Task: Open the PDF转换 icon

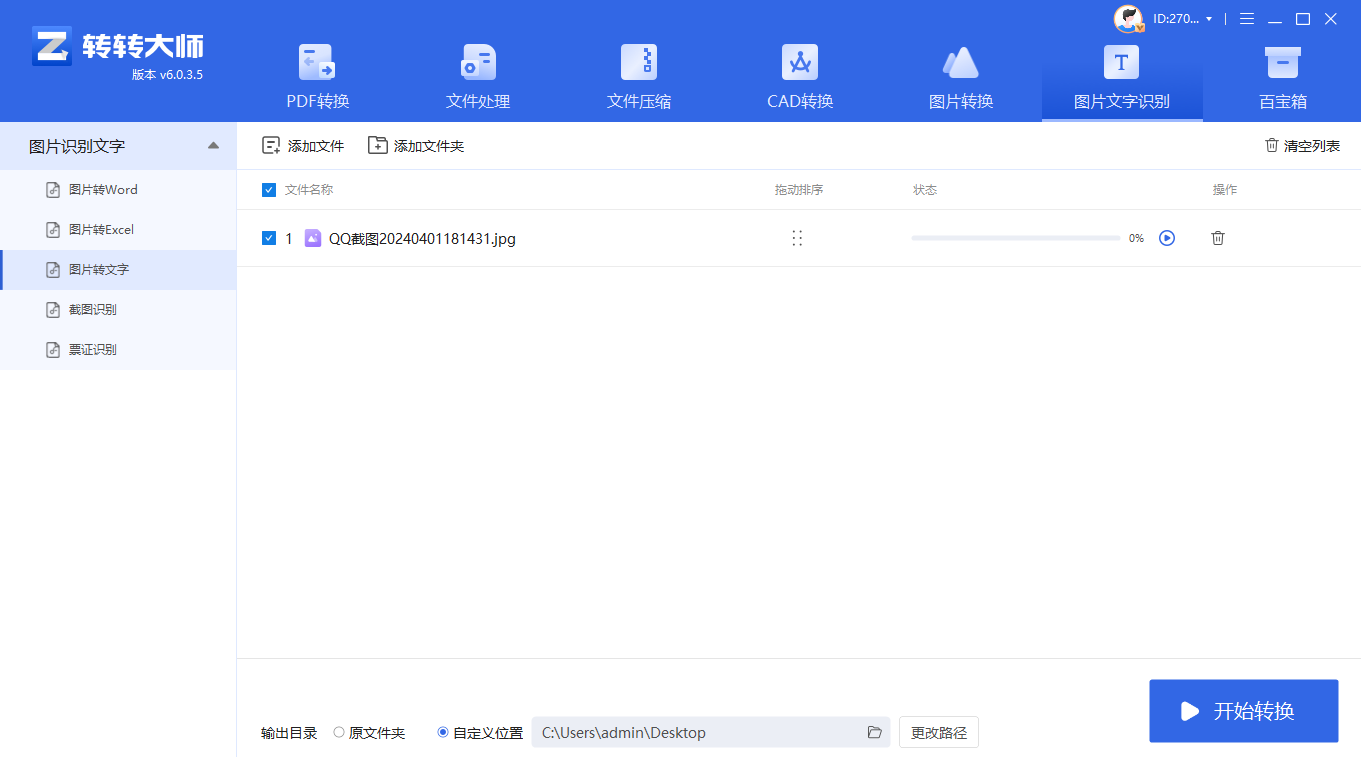Action: tap(318, 62)
